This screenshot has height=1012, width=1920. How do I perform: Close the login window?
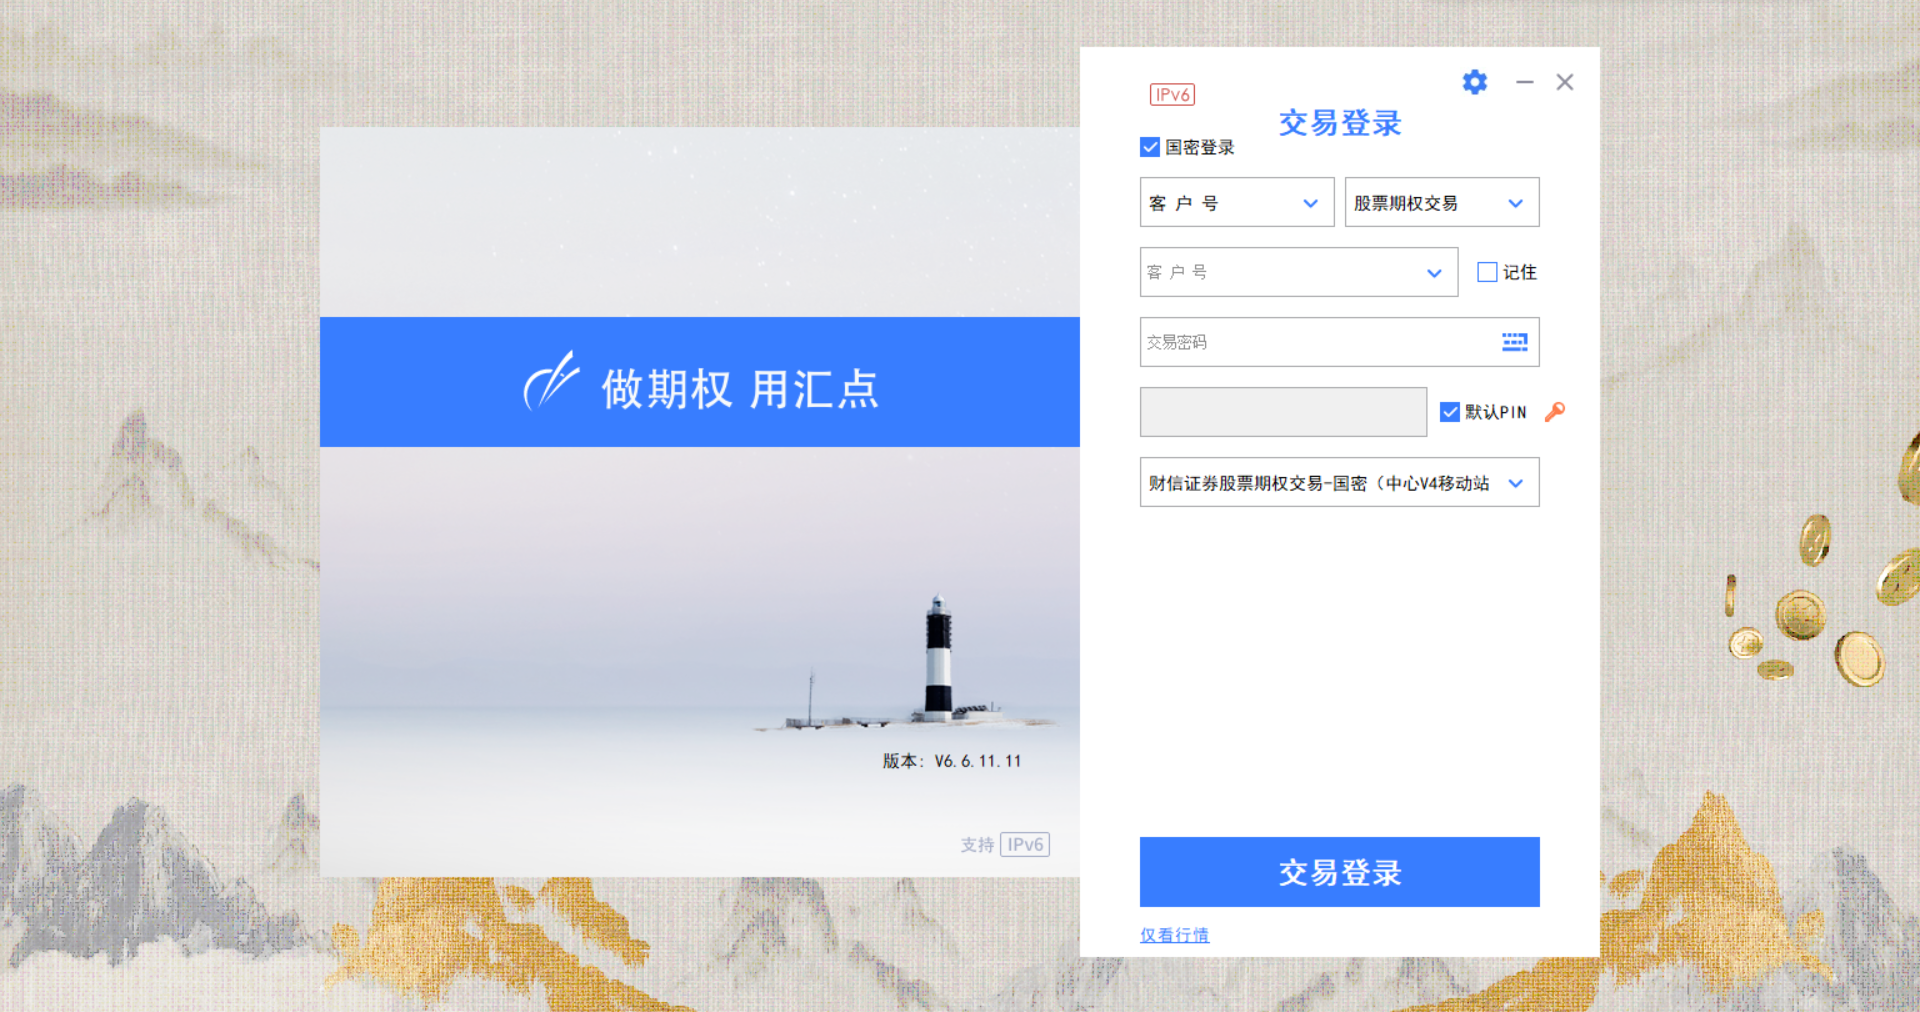coord(1565,82)
